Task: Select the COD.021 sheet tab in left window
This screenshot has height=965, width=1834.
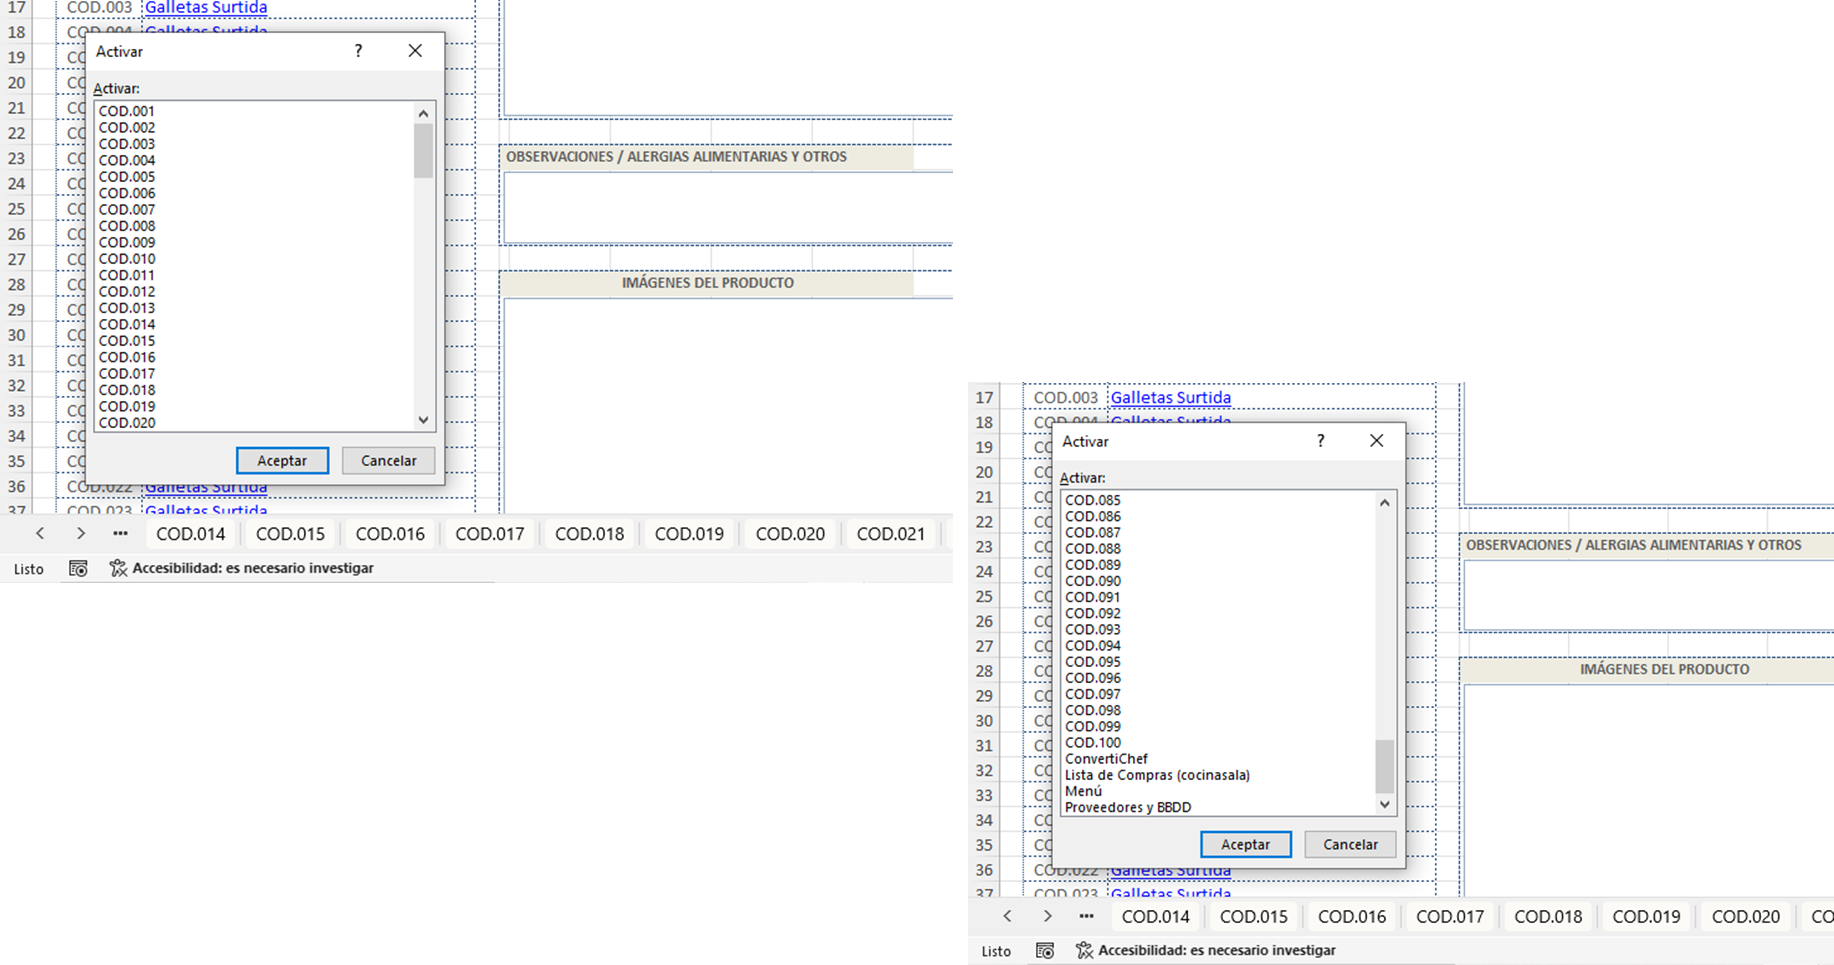Action: [x=891, y=534]
